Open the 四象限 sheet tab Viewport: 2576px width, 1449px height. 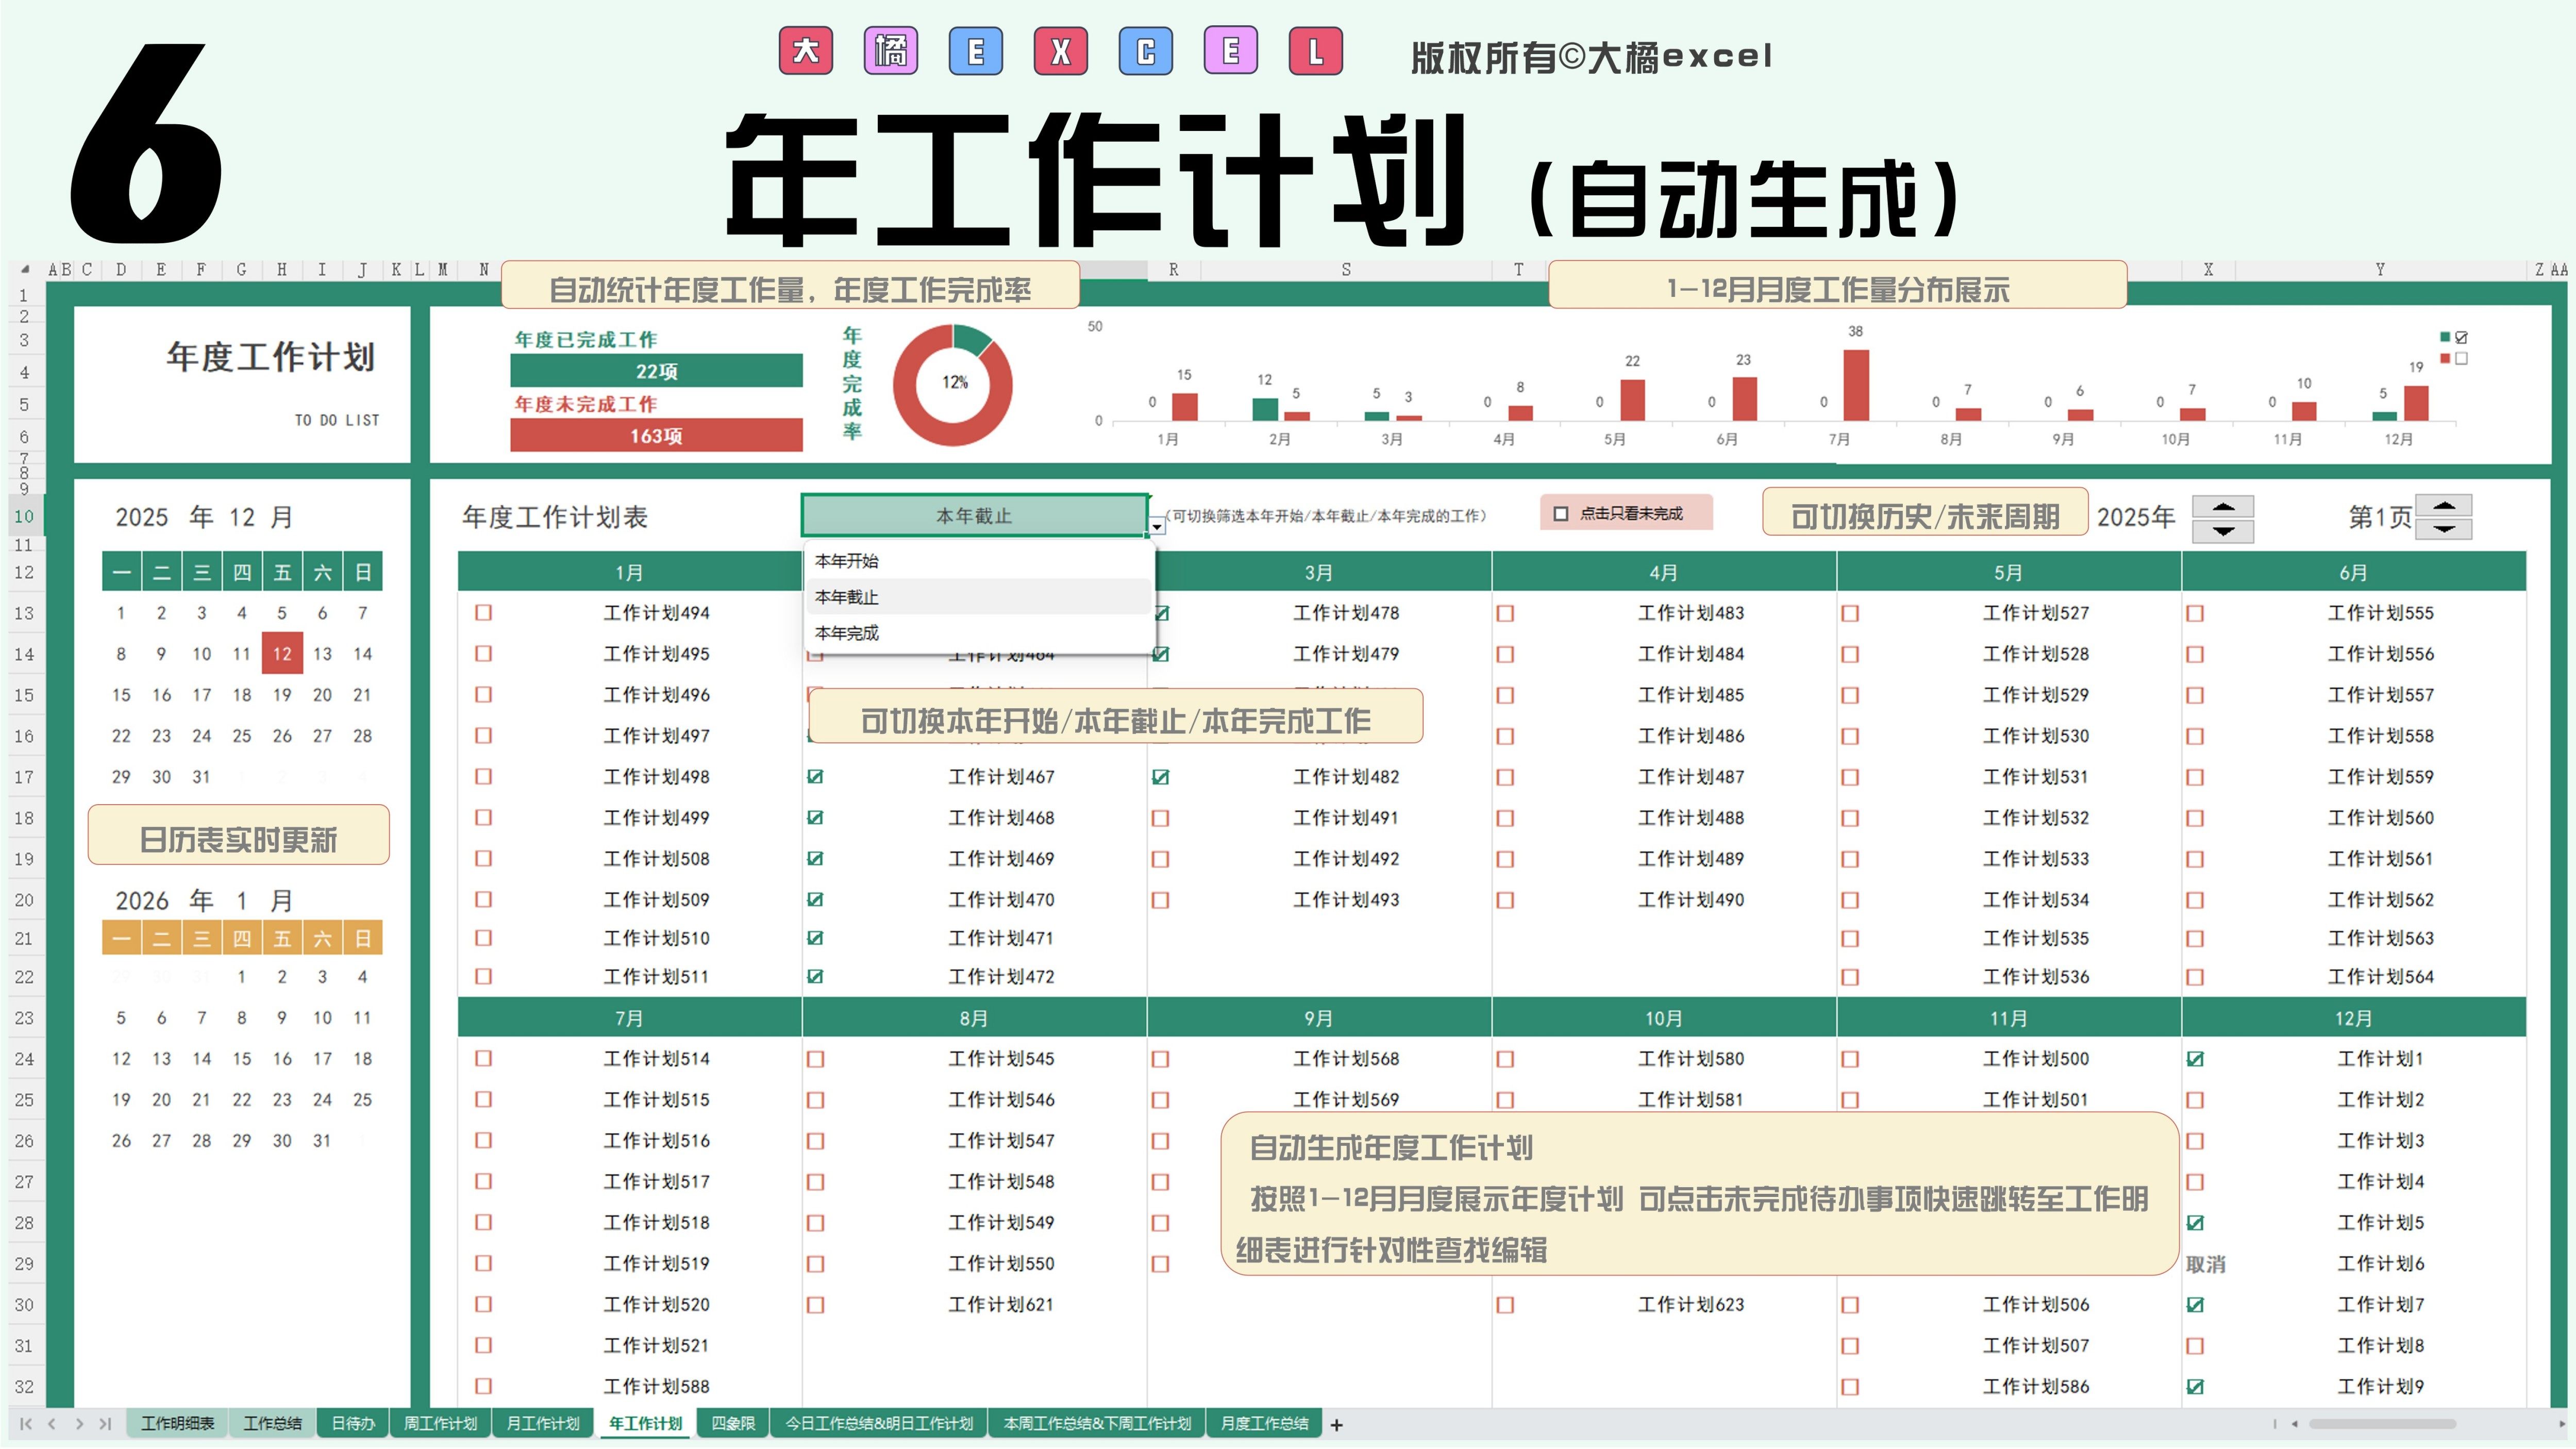[x=733, y=1424]
